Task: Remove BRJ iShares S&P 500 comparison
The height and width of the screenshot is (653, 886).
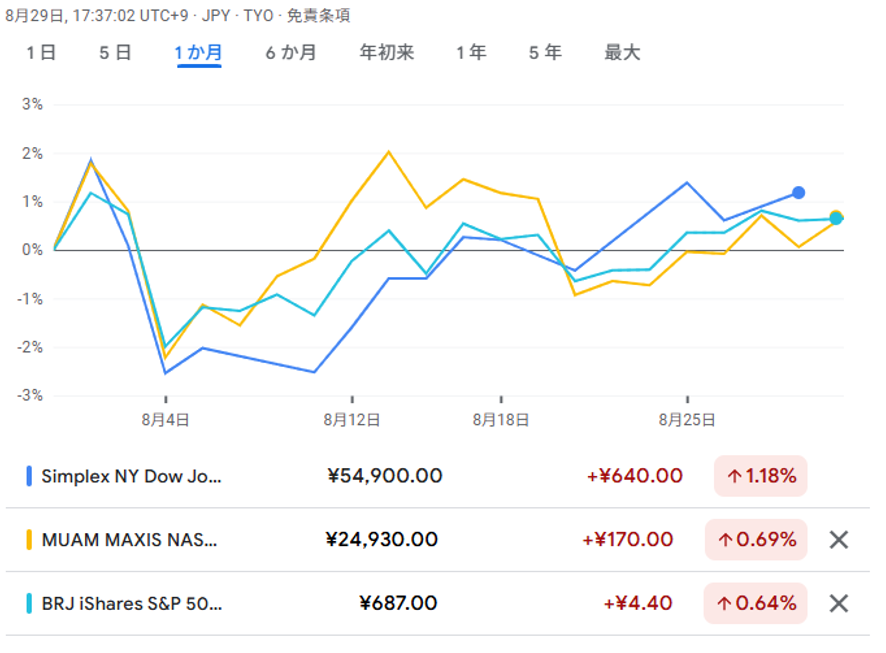Action: (x=838, y=604)
